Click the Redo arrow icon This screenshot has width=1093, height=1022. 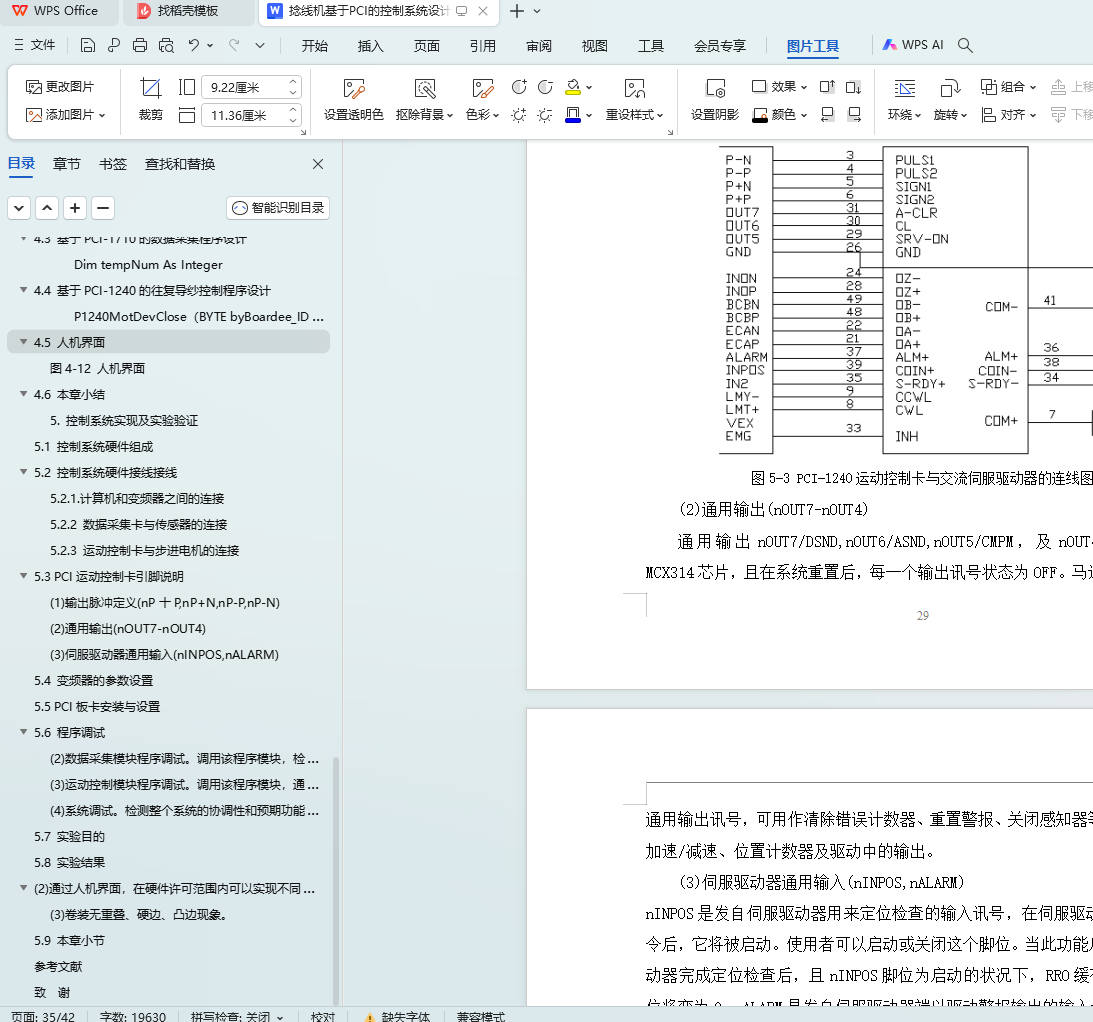[234, 45]
